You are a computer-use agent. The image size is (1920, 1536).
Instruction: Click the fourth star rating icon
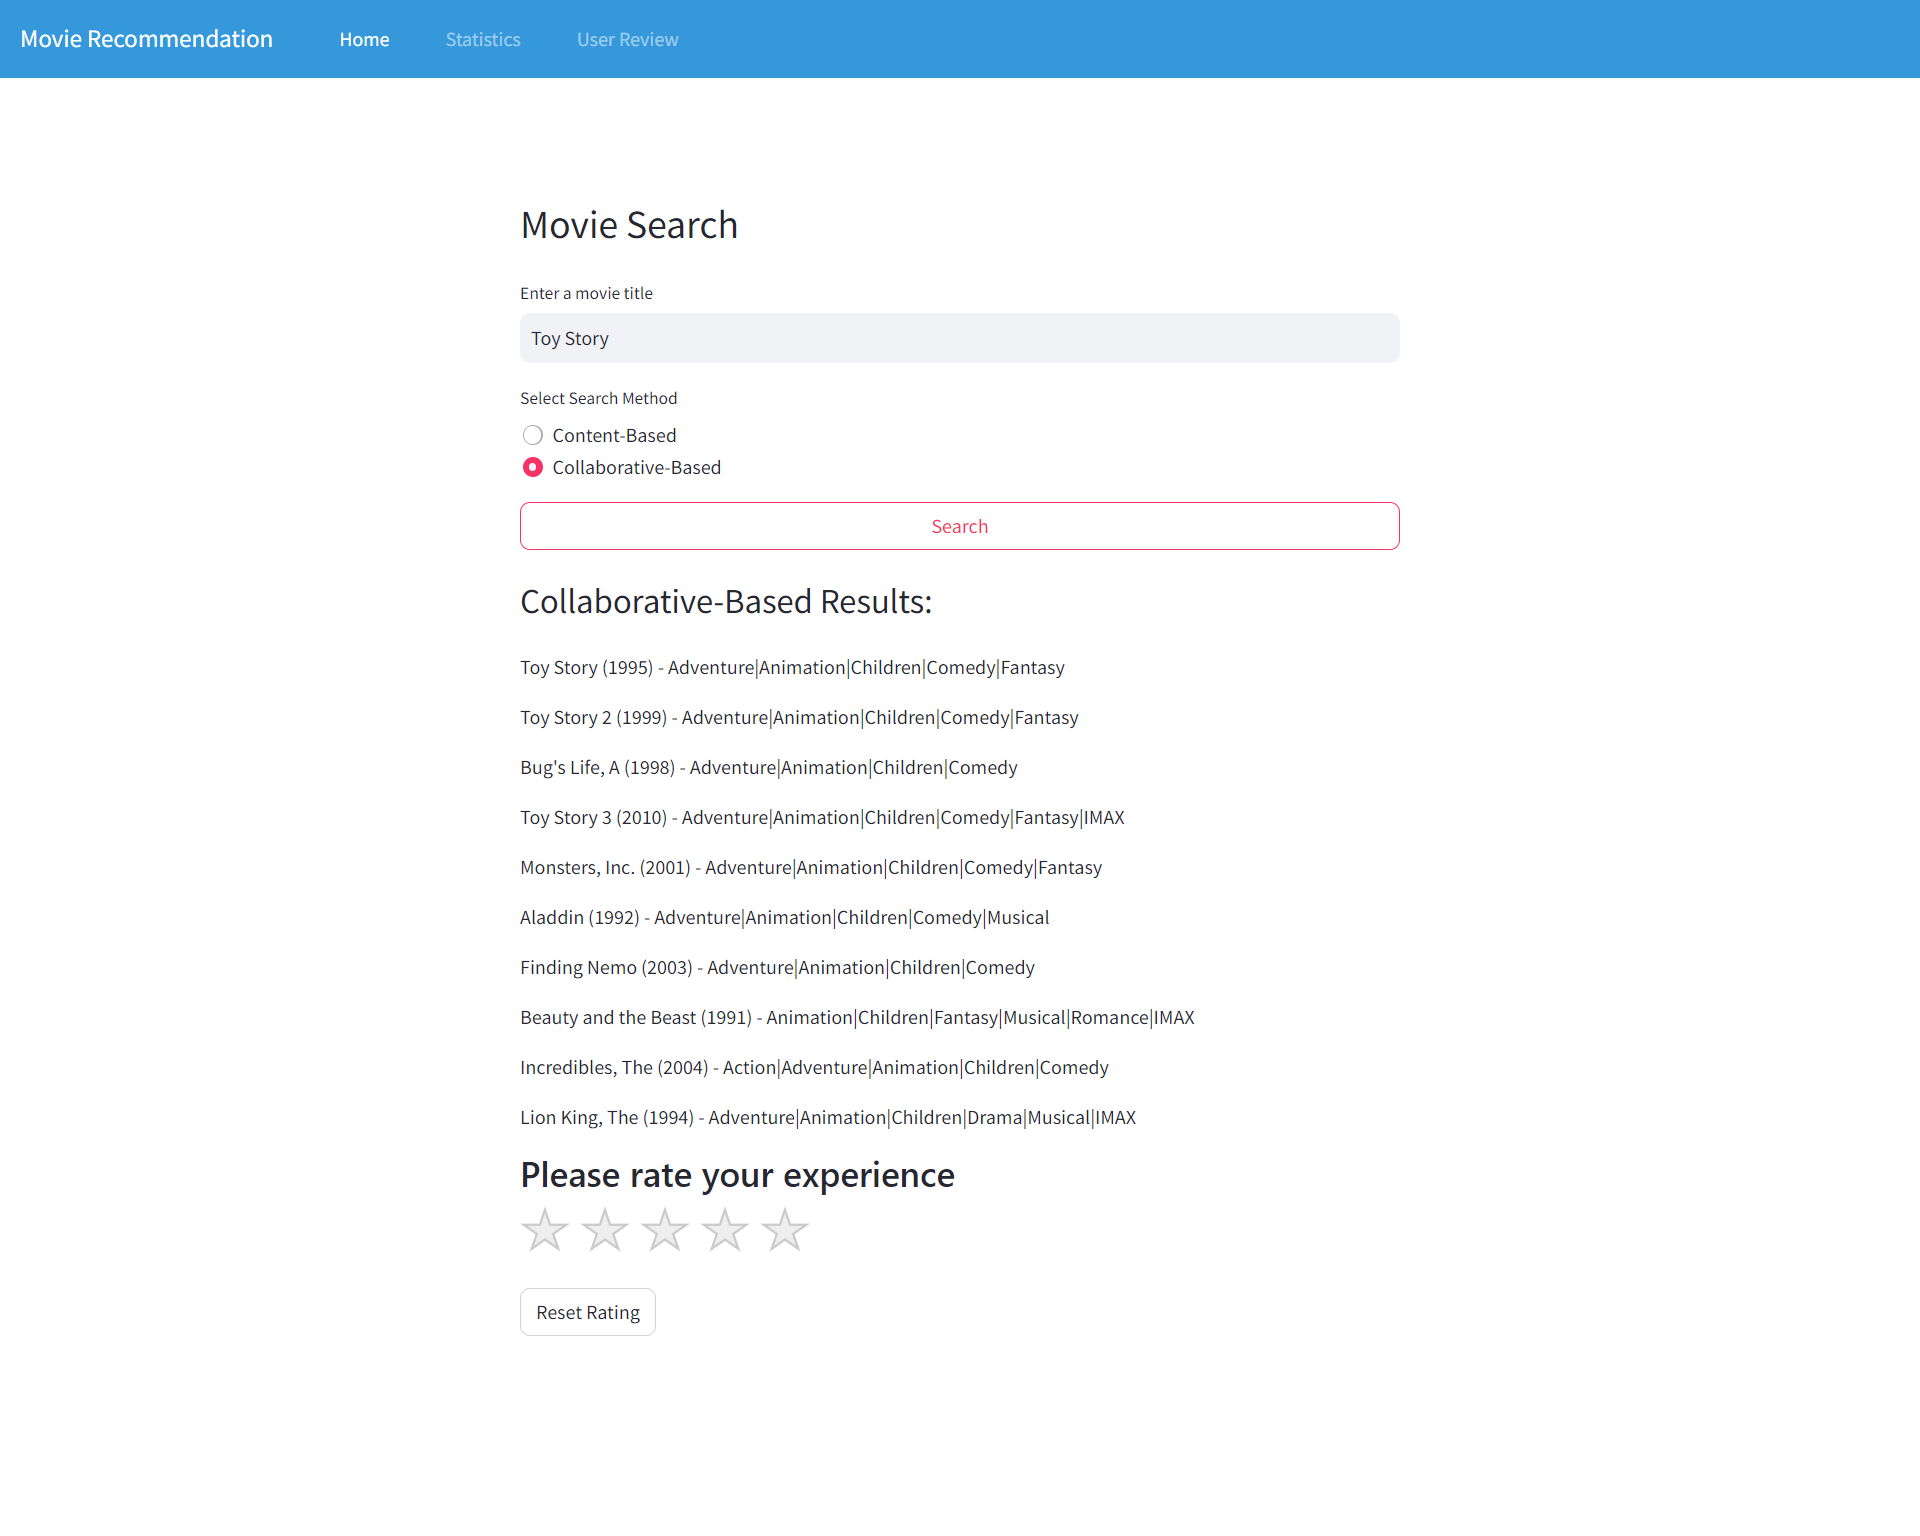[724, 1230]
